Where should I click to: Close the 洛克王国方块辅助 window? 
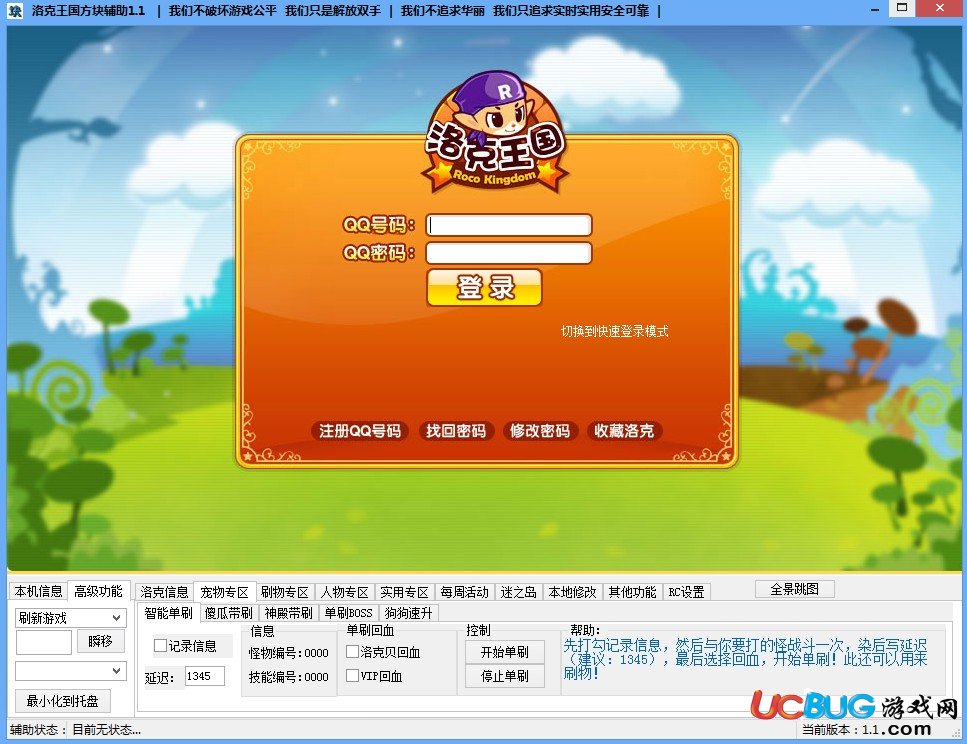(940, 8)
